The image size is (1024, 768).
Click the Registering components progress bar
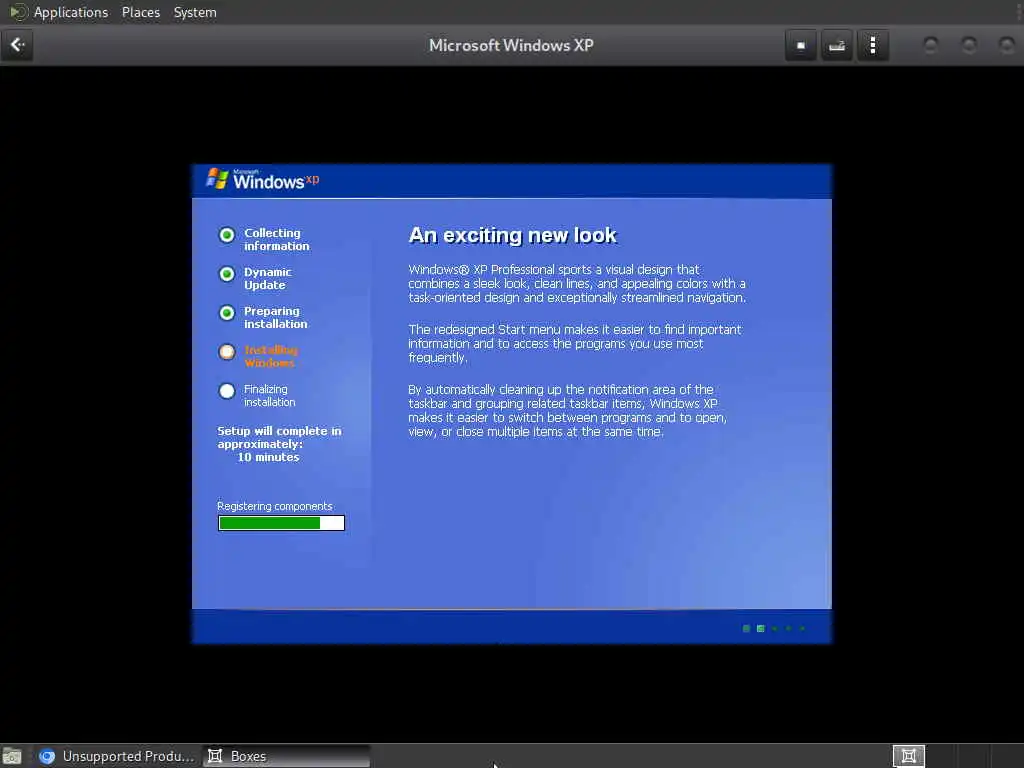click(x=281, y=523)
